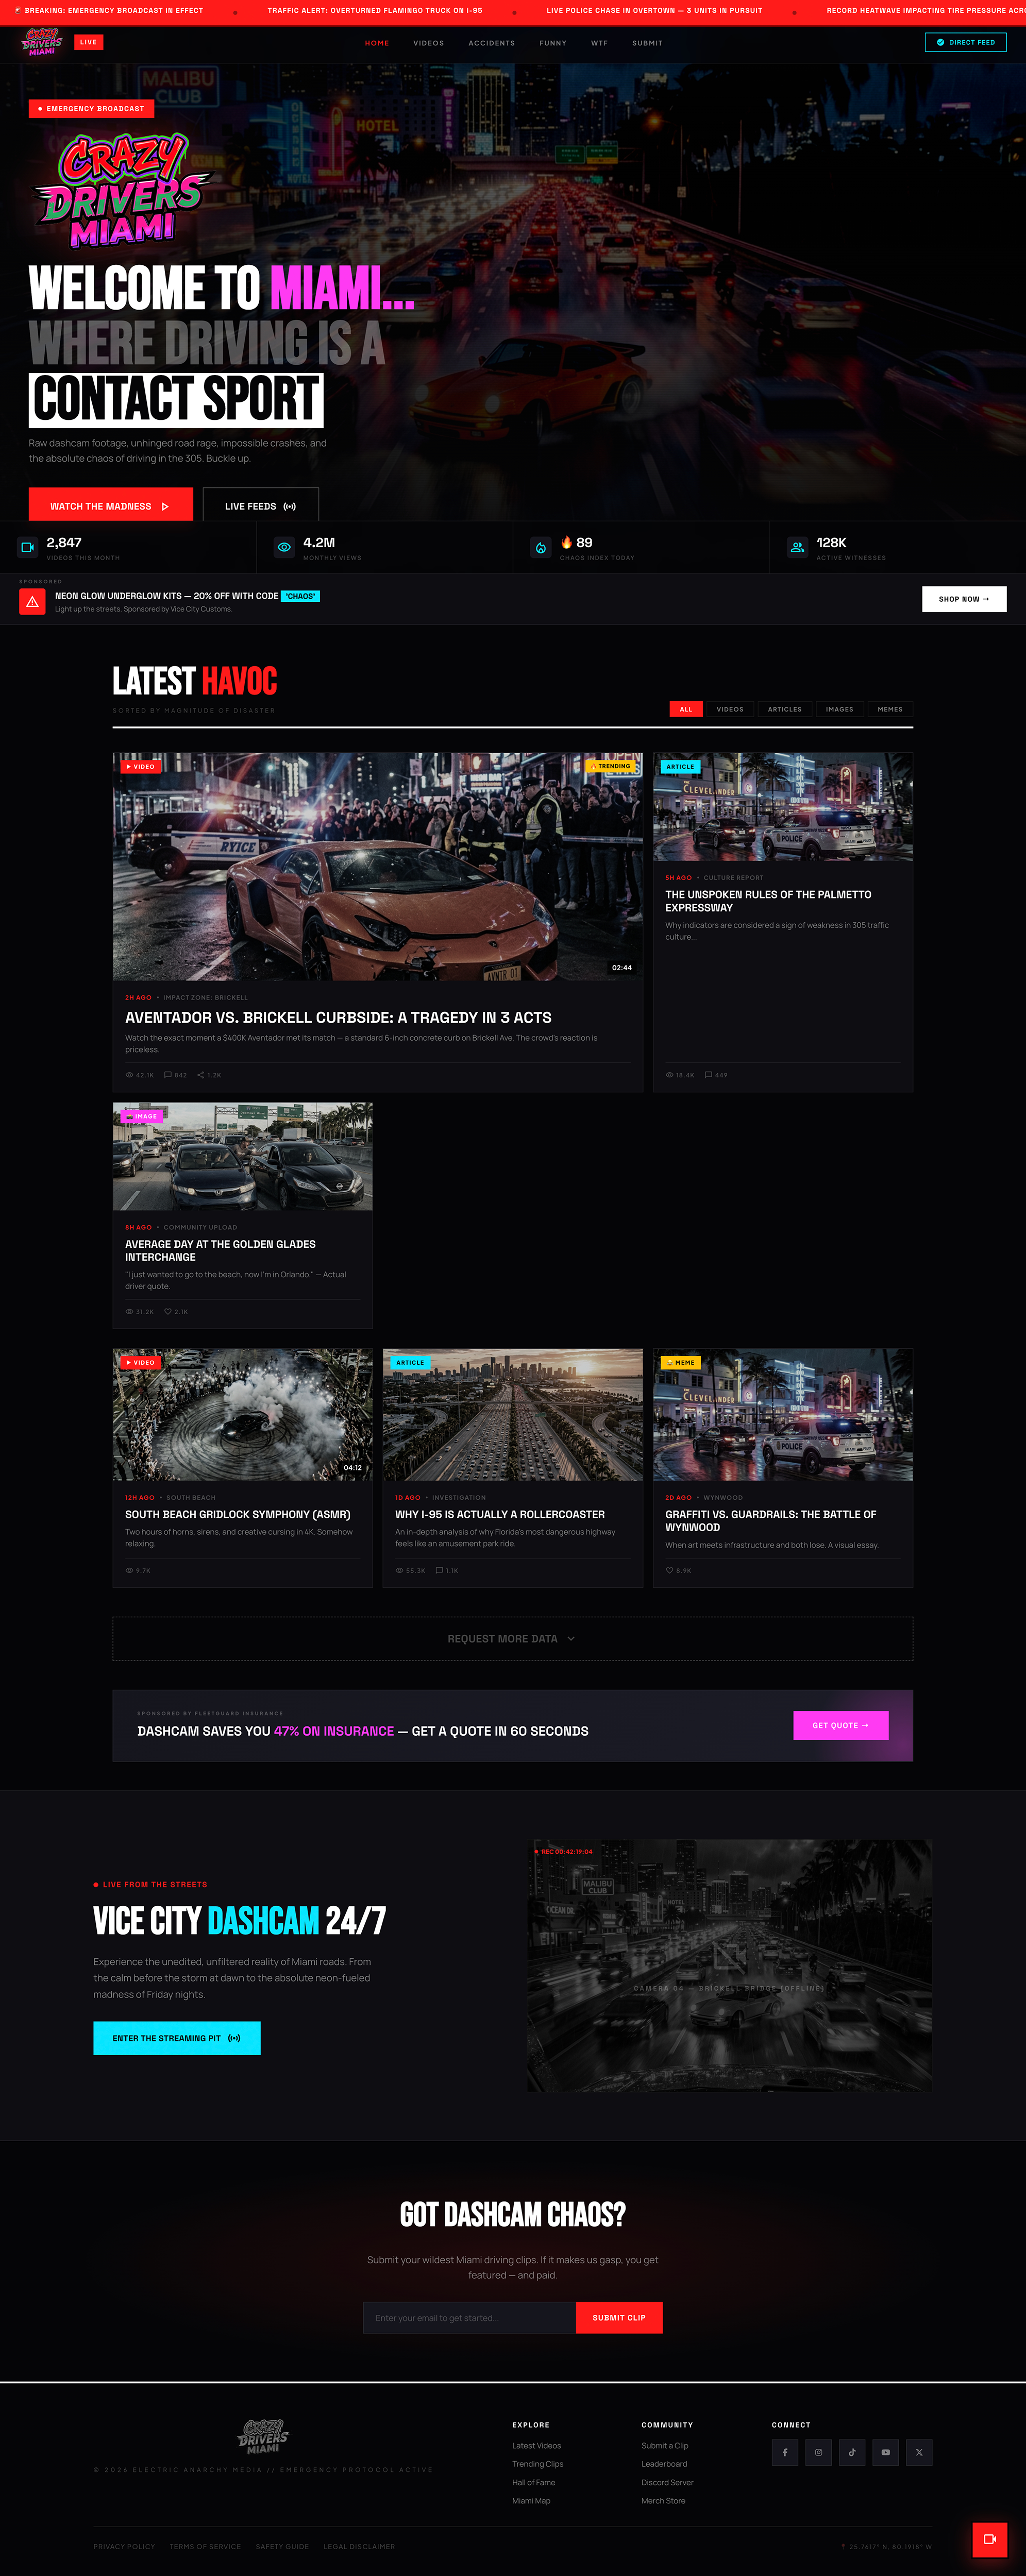The width and height of the screenshot is (1026, 2576).
Task: Open the TikTok icon under Connect
Action: (x=852, y=2453)
